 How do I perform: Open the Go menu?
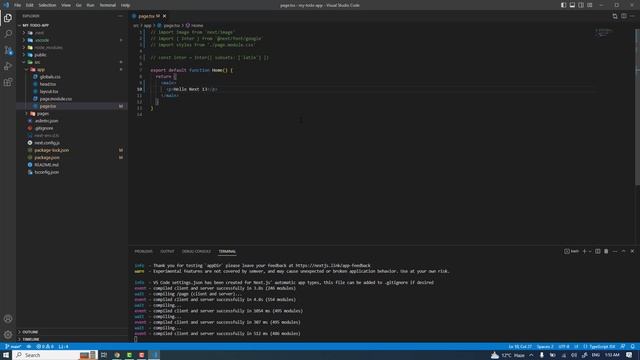(79, 5)
